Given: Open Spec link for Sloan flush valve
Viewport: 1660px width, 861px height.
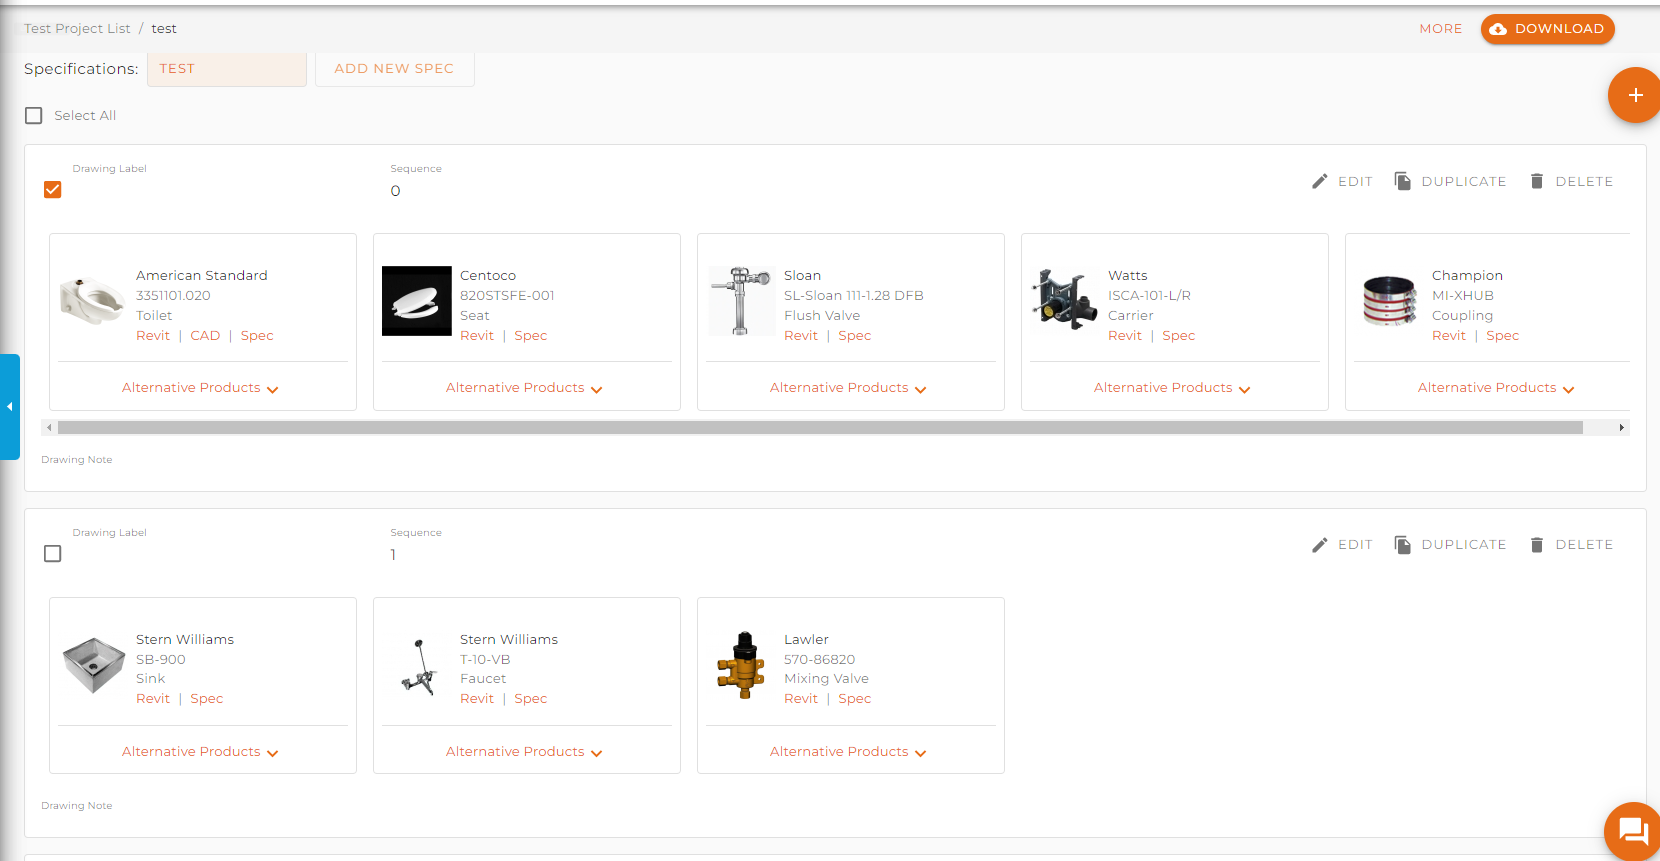Looking at the screenshot, I should click(855, 336).
